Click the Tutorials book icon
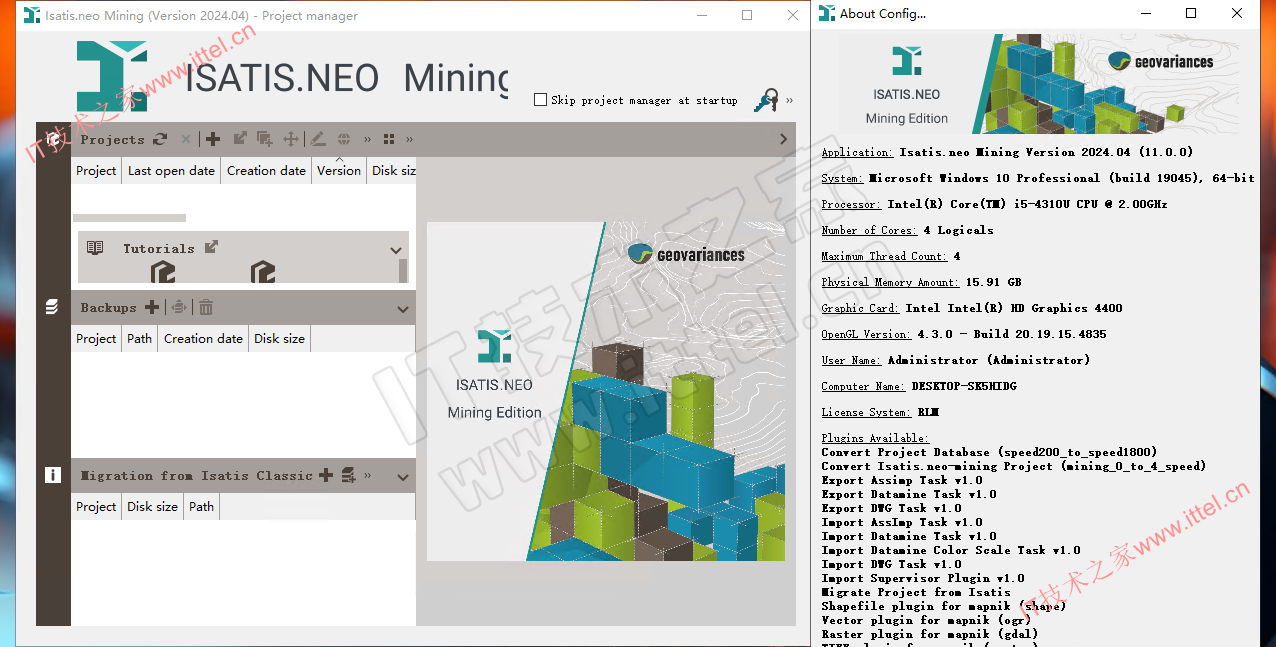The height and width of the screenshot is (647, 1276). (95, 248)
